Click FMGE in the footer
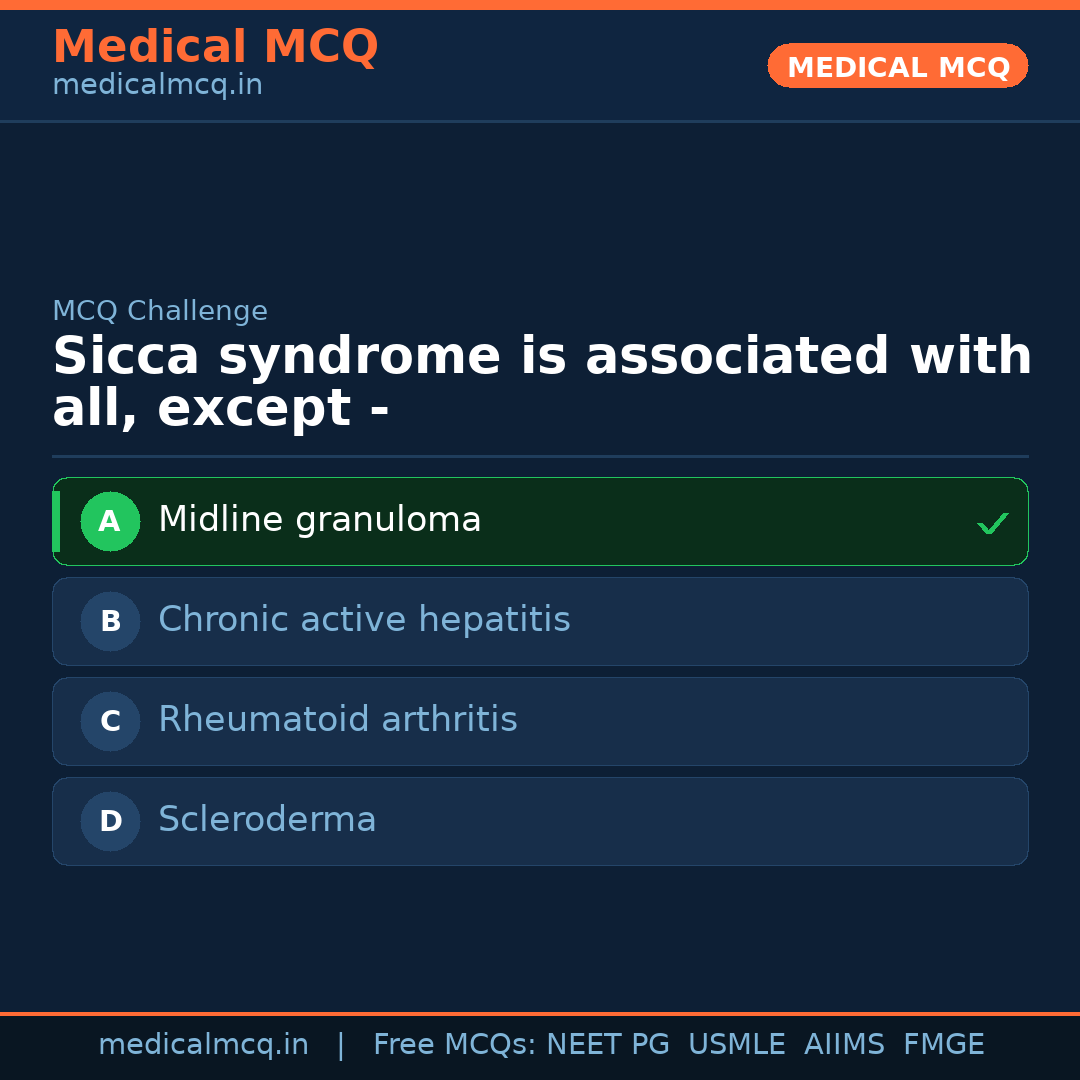This screenshot has width=1080, height=1080. click(943, 1045)
